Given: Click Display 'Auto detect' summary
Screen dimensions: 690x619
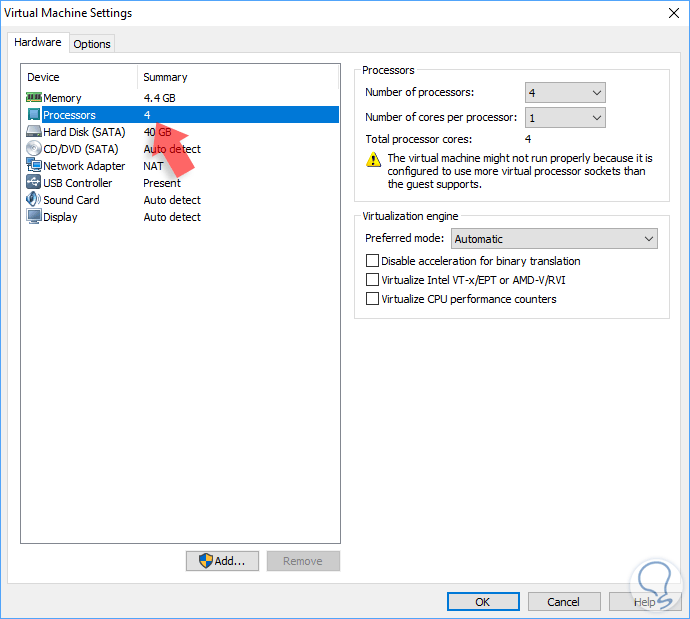Looking at the screenshot, I should (172, 217).
